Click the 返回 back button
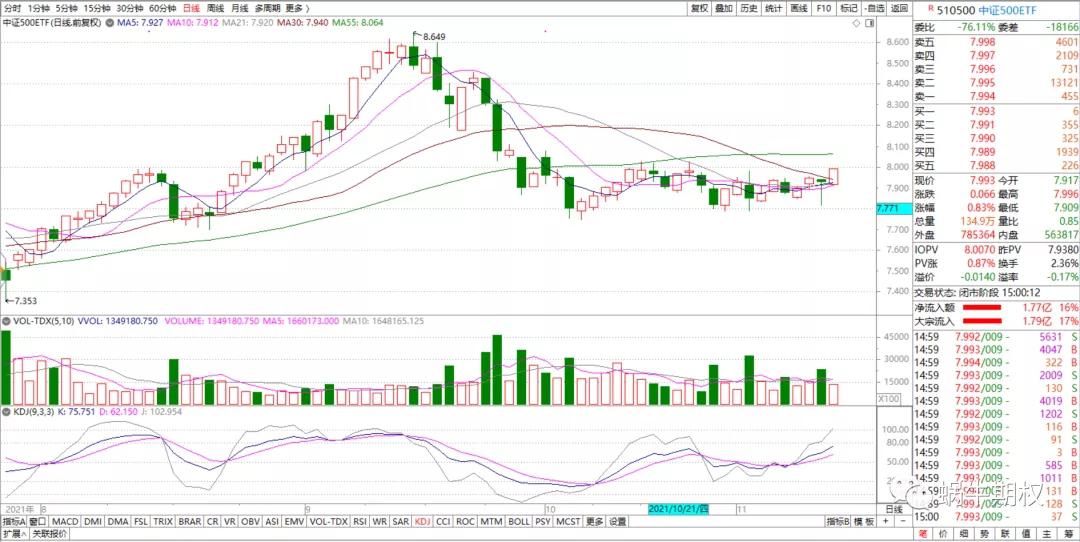 click(x=899, y=8)
